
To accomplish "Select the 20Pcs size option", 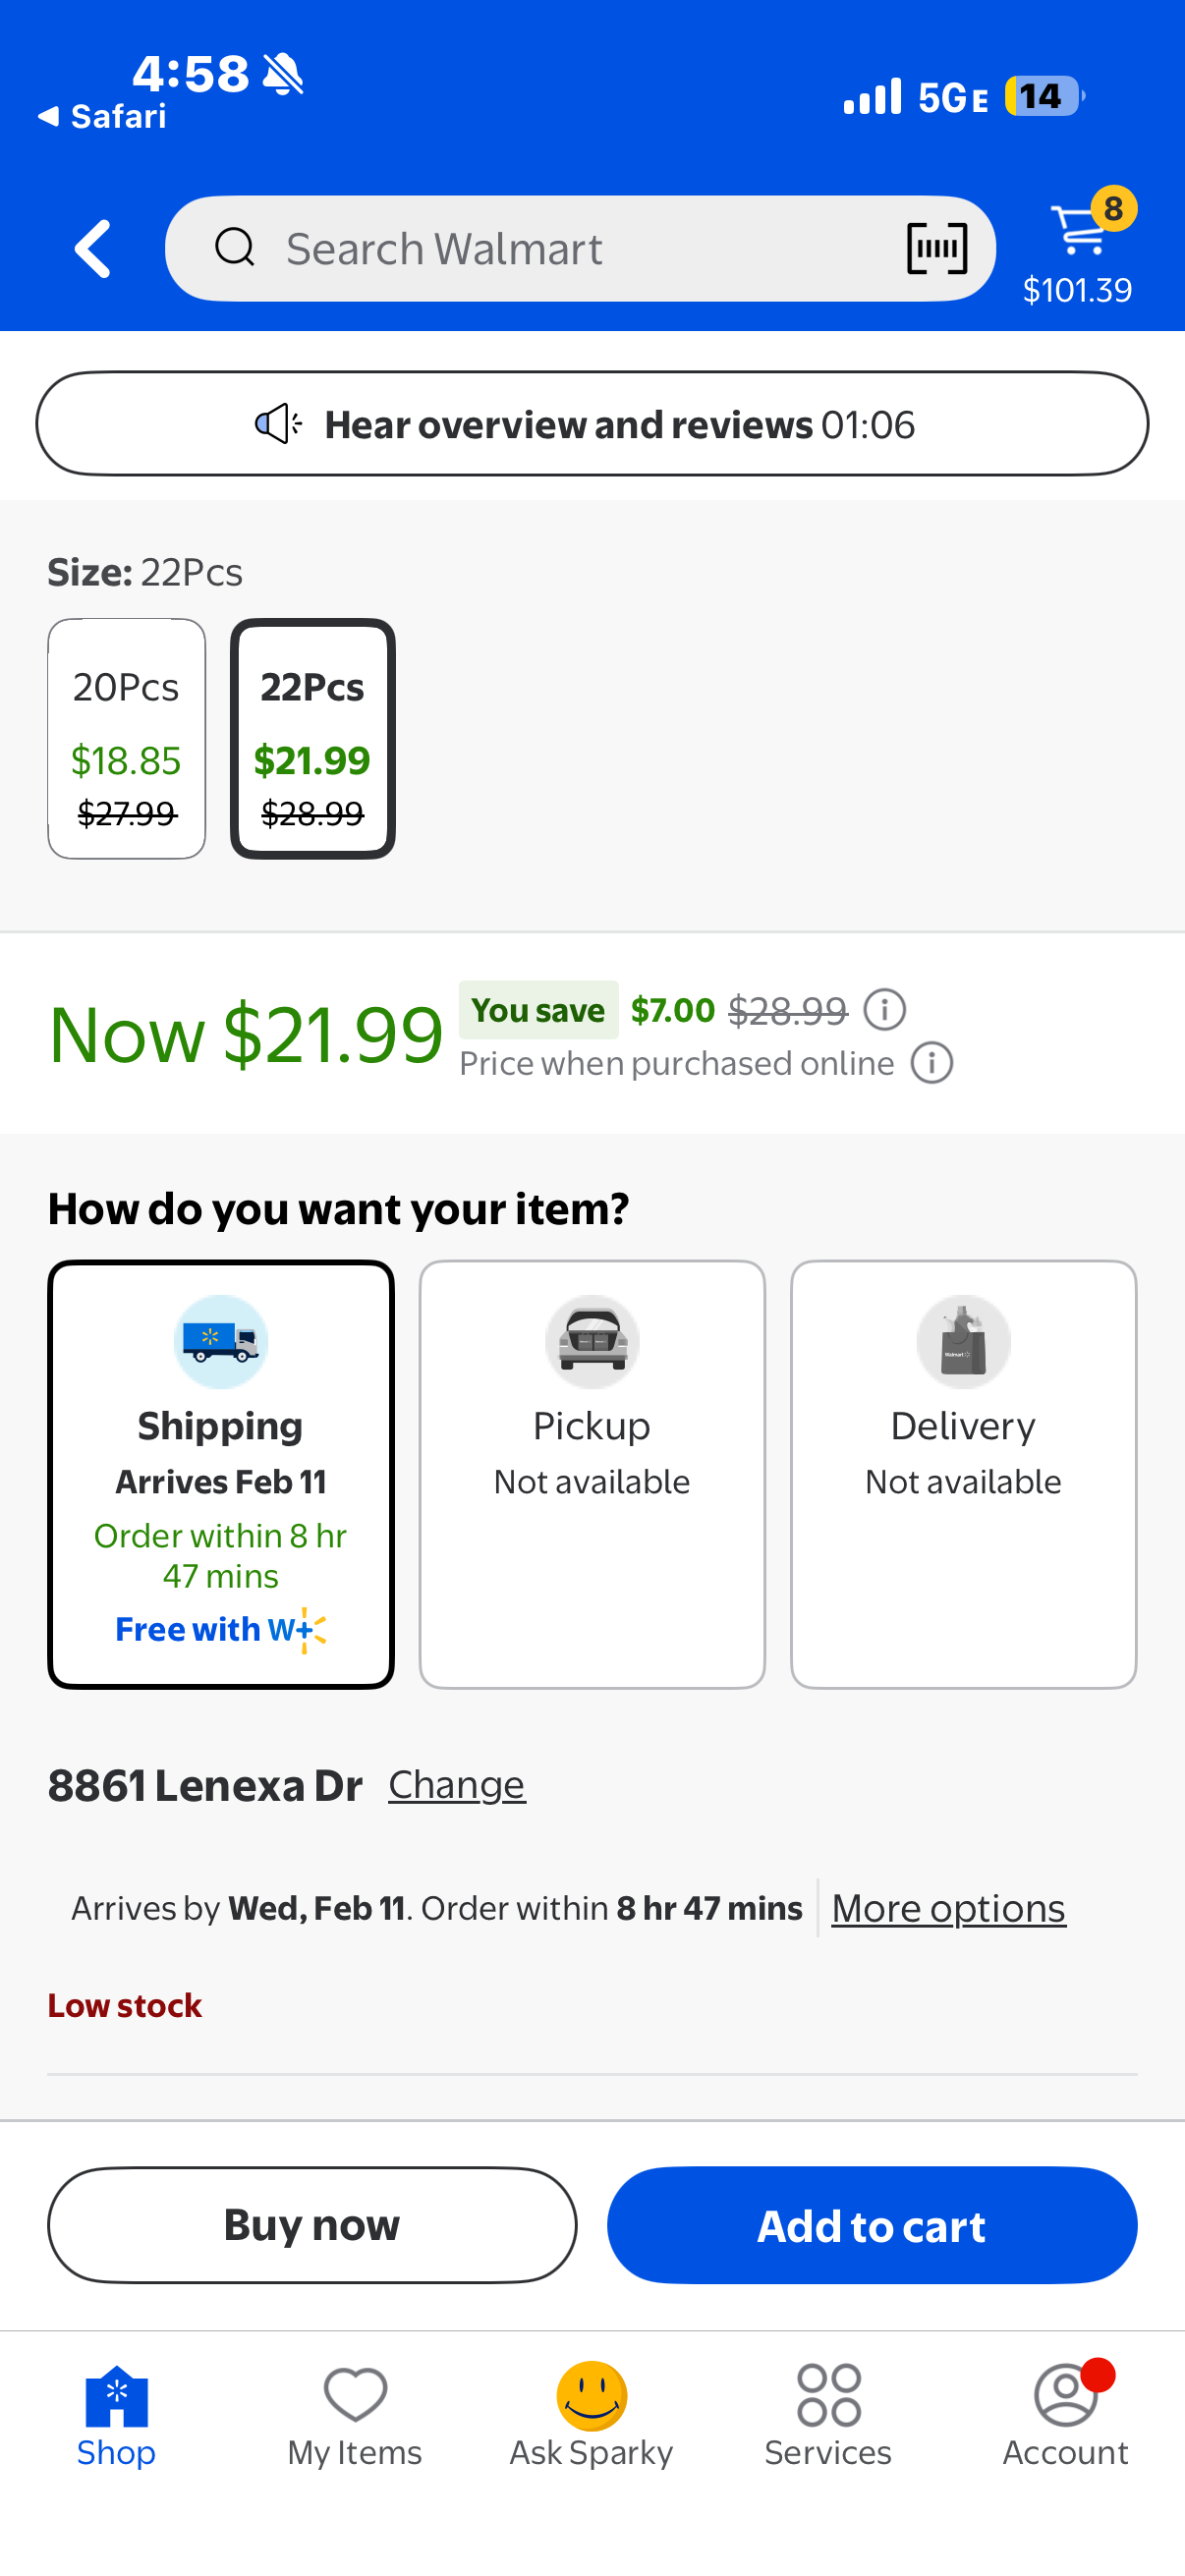I will click(127, 738).
